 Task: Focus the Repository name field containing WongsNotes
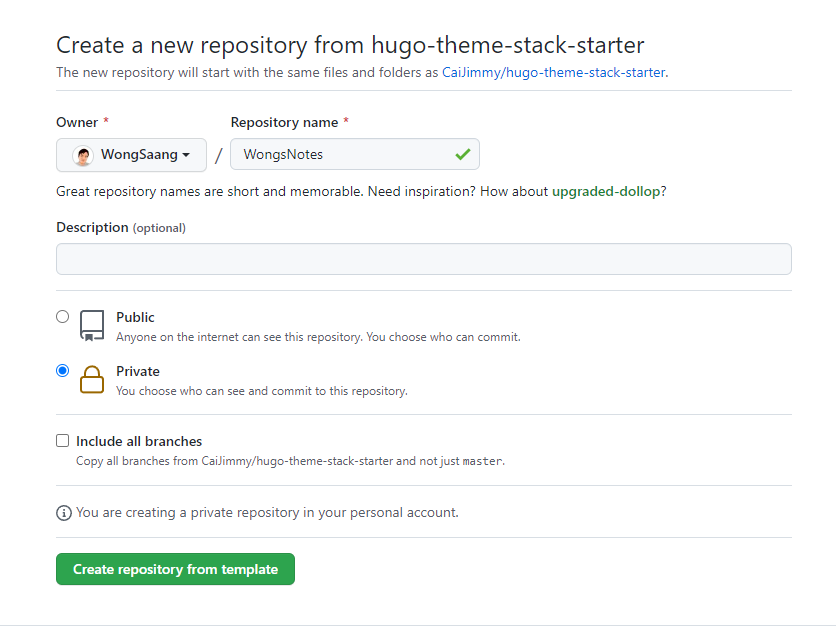[x=340, y=155]
